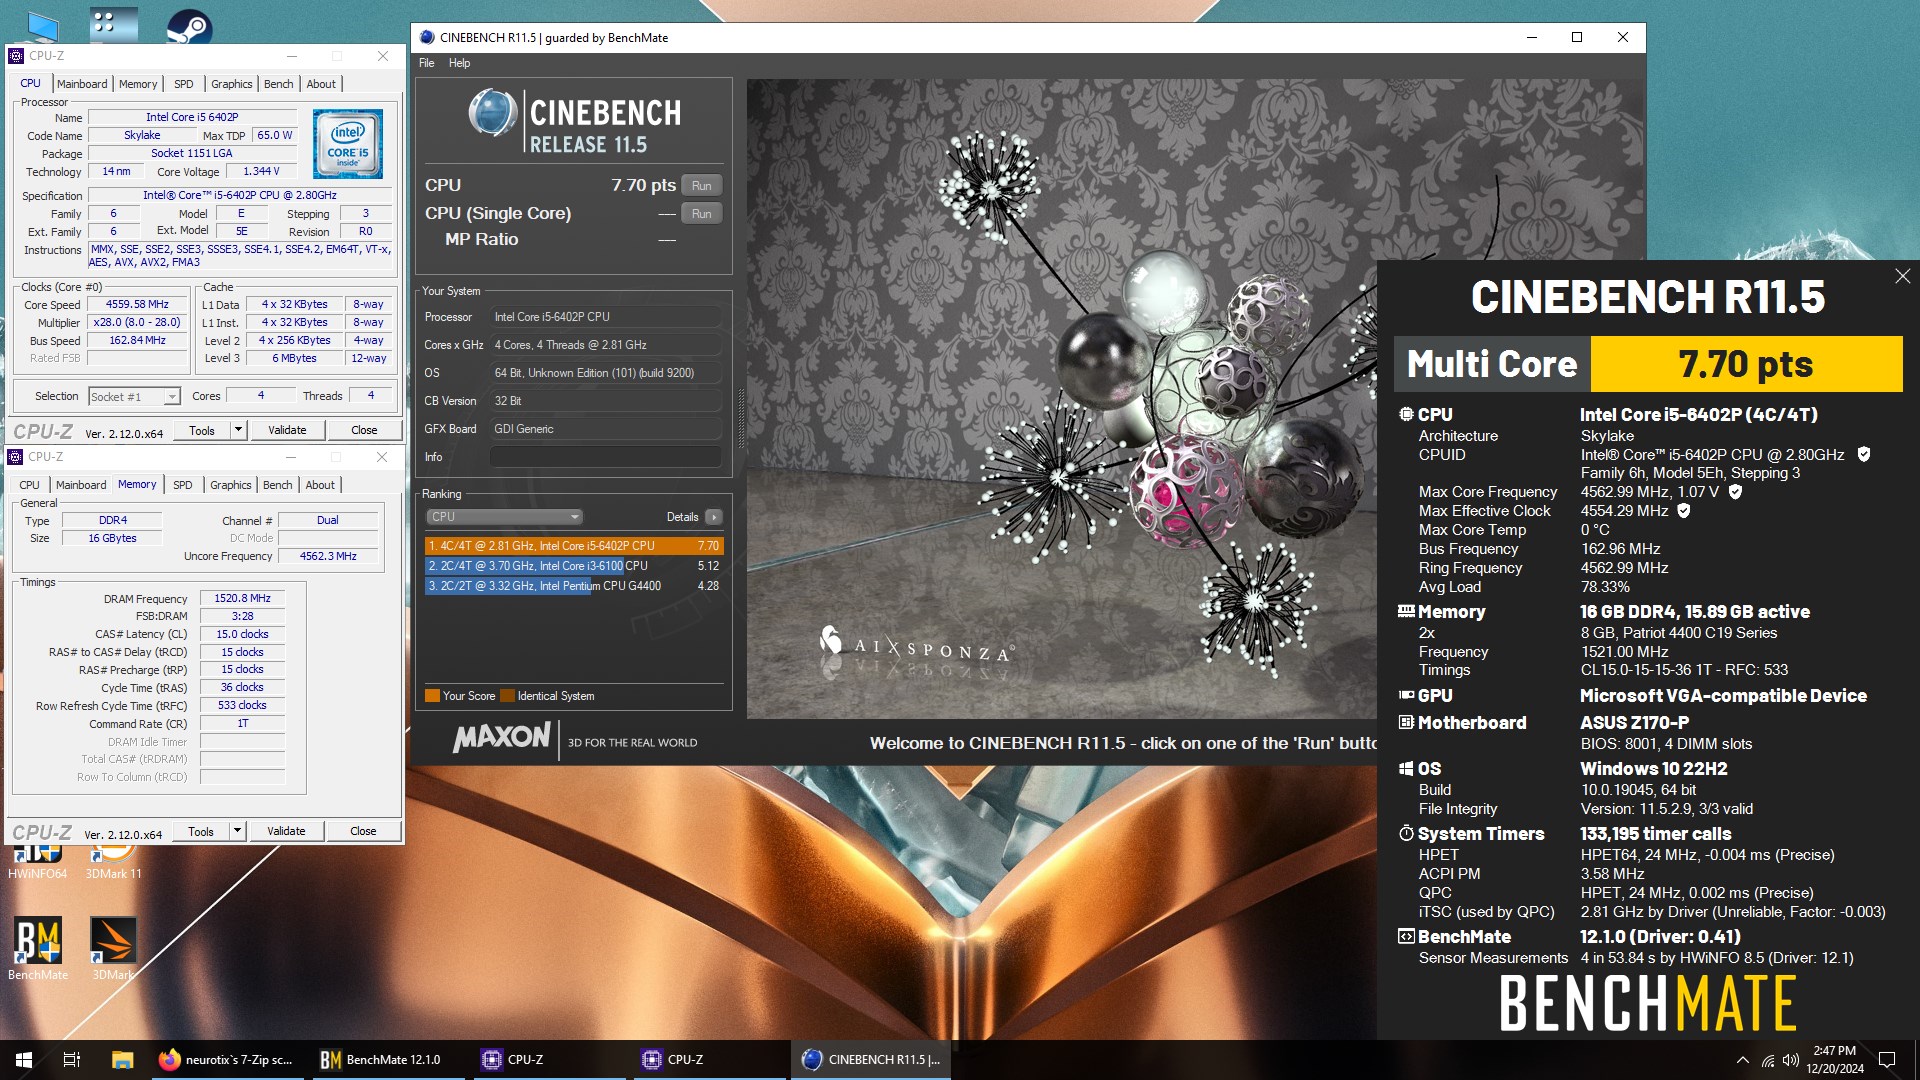Click Identical System legend swatch

(x=507, y=696)
